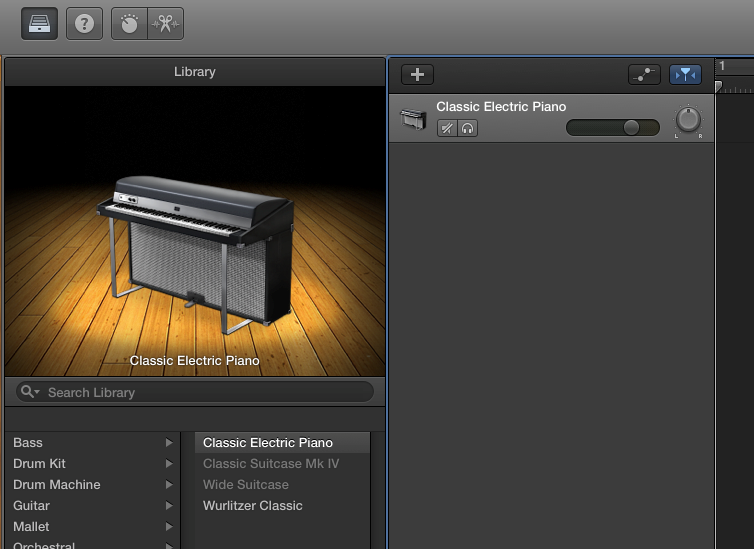Screen dimensions: 754x549
Task: Toggle Catch Playhead blue button
Action: coord(686,75)
